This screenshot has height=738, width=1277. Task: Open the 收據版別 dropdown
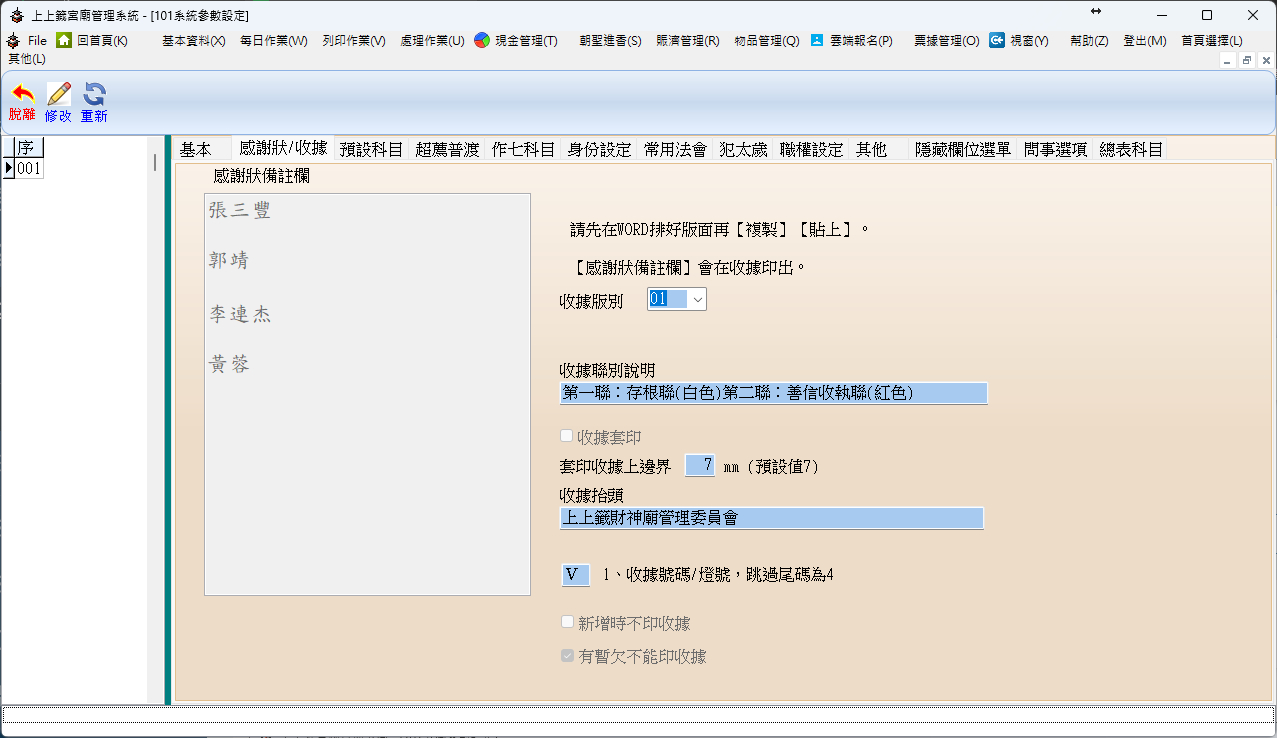point(696,298)
